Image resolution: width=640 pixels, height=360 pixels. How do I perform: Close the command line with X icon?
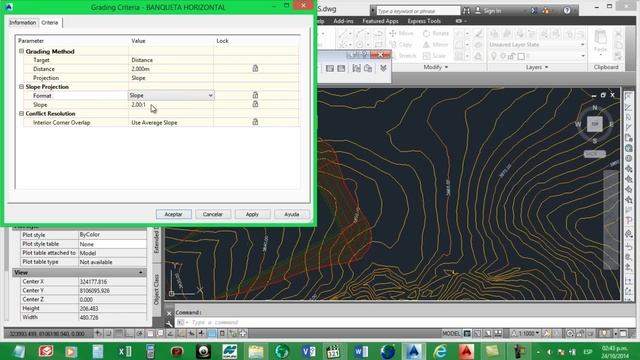[x=169, y=313]
